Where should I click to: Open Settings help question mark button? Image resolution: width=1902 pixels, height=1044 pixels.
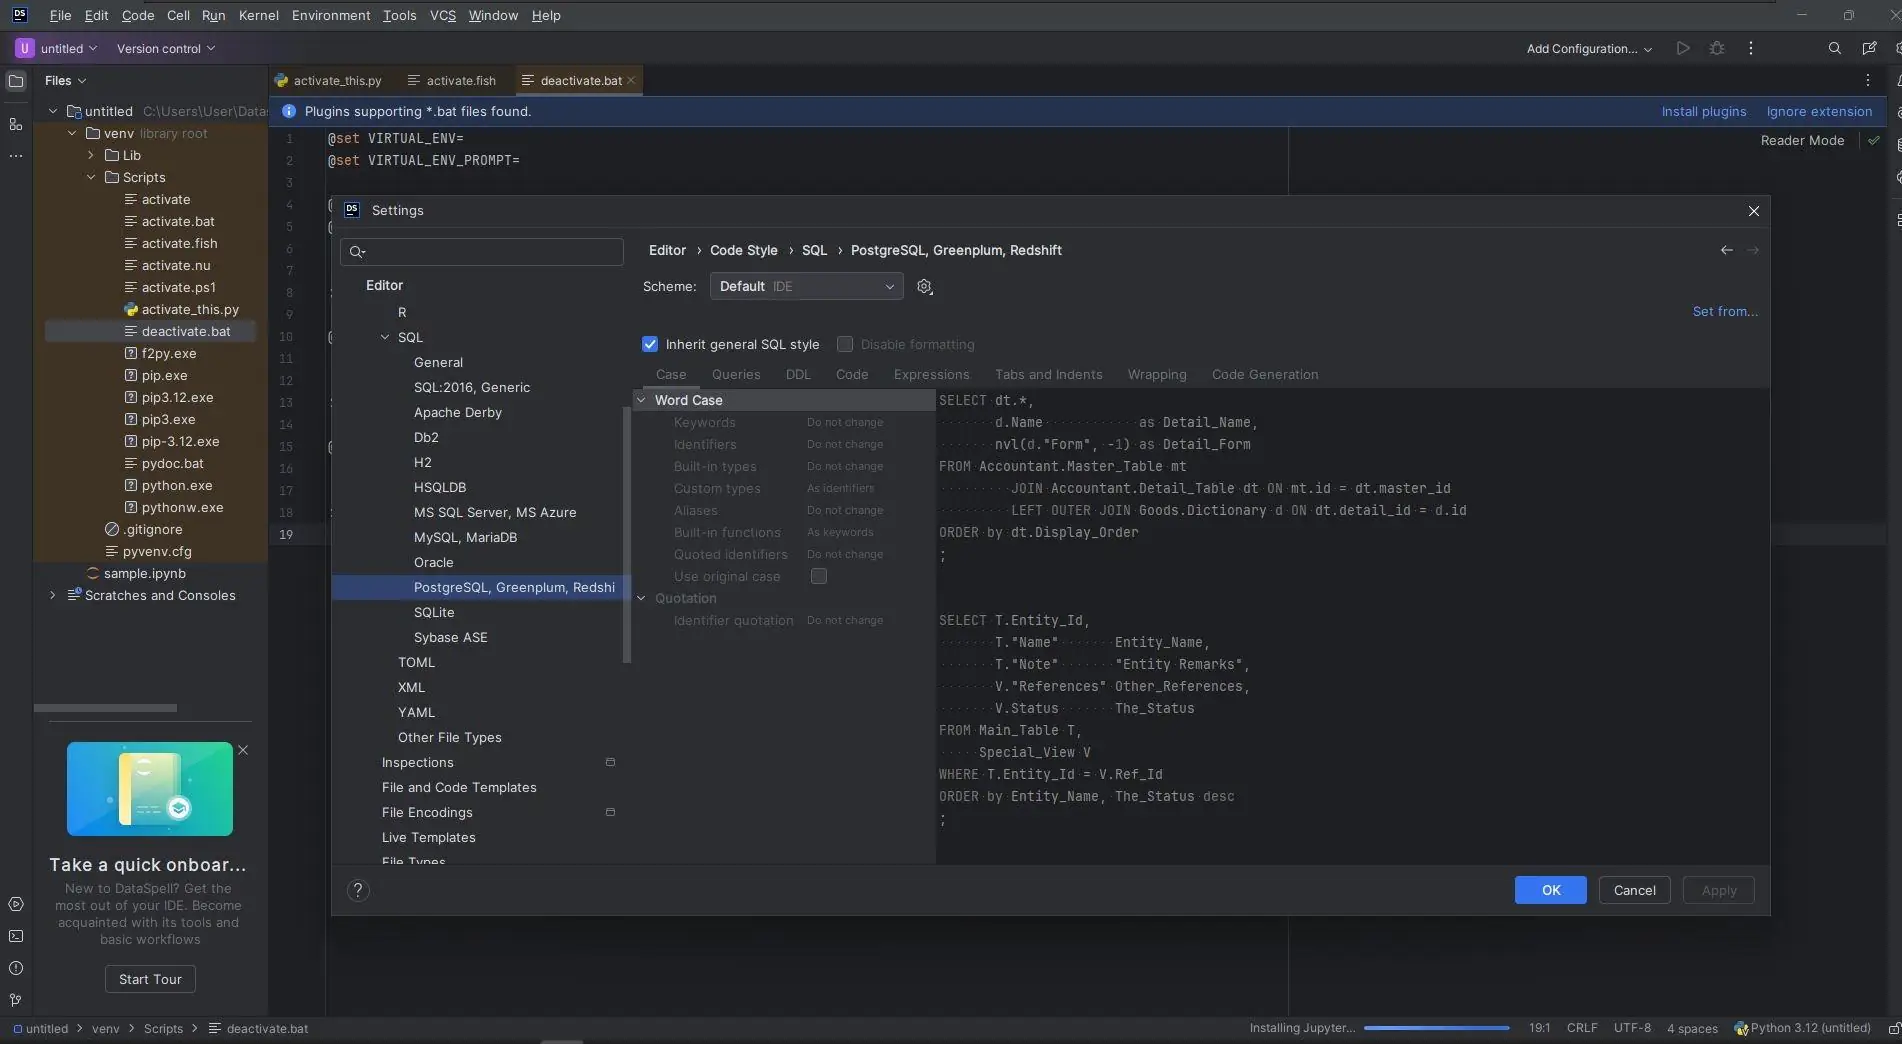(358, 890)
